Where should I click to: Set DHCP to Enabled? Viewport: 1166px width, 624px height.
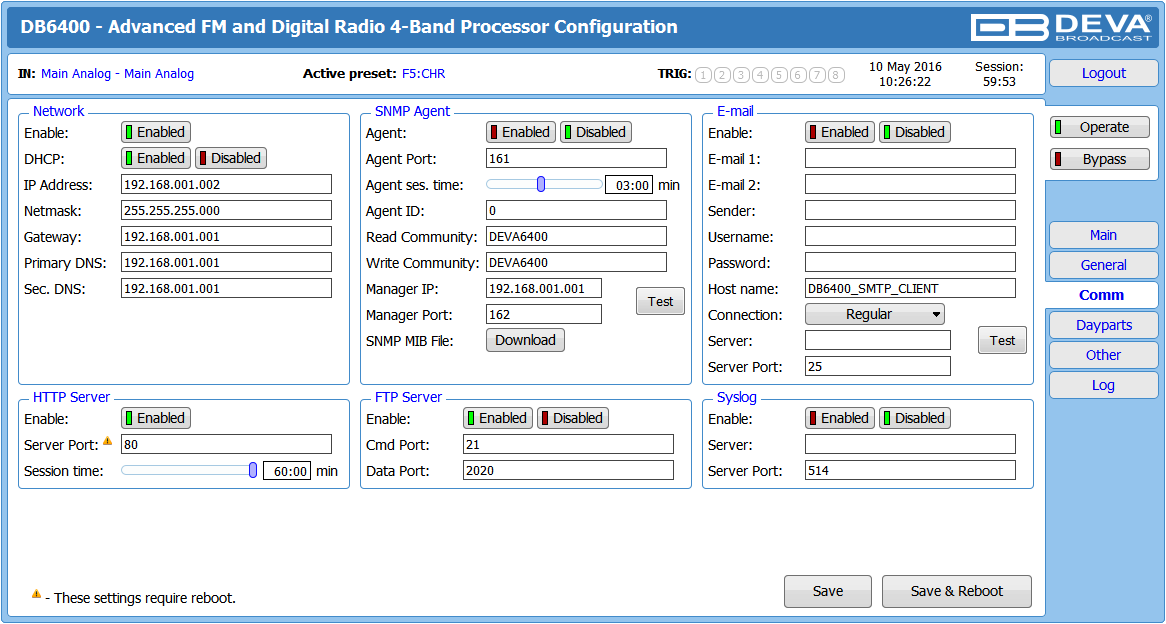tap(156, 158)
